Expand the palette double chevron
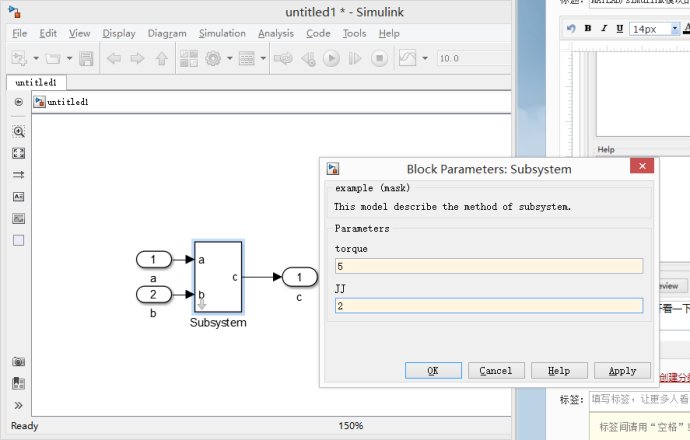The height and width of the screenshot is (440, 690). click(x=18, y=405)
